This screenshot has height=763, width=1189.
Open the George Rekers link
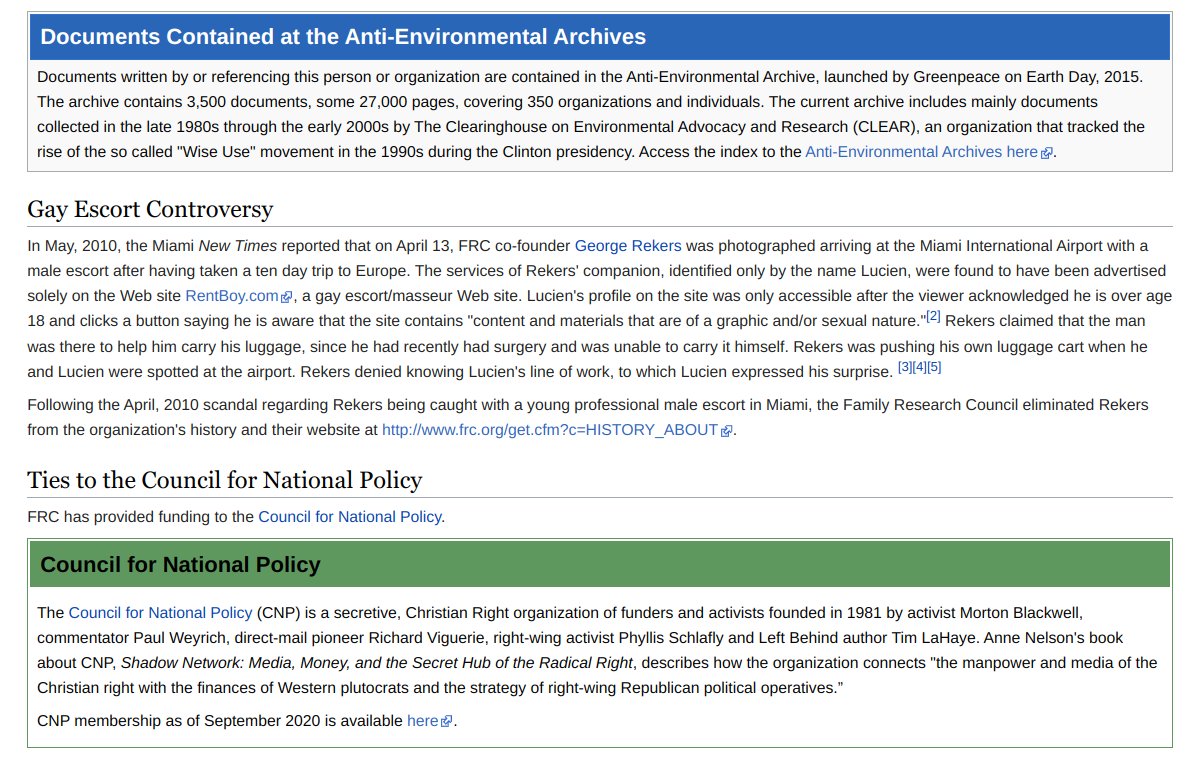(628, 246)
